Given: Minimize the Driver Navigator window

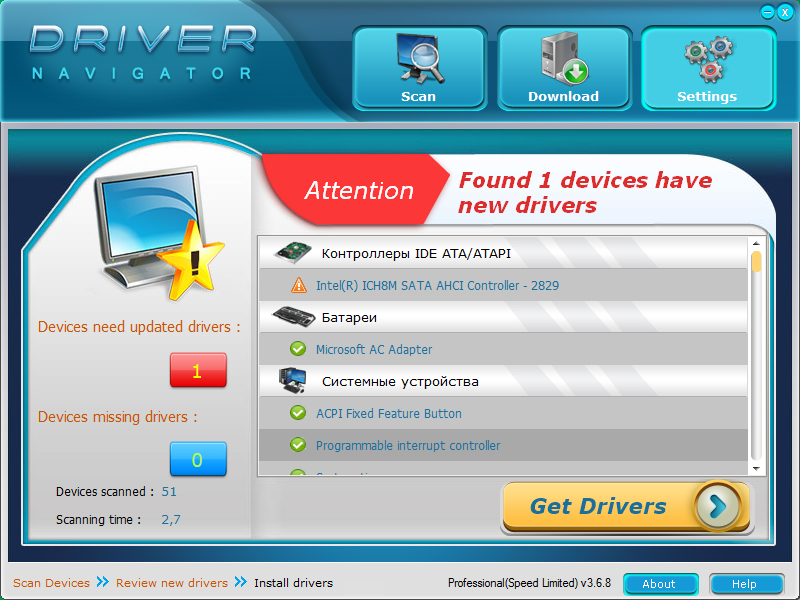Looking at the screenshot, I should 767,12.
